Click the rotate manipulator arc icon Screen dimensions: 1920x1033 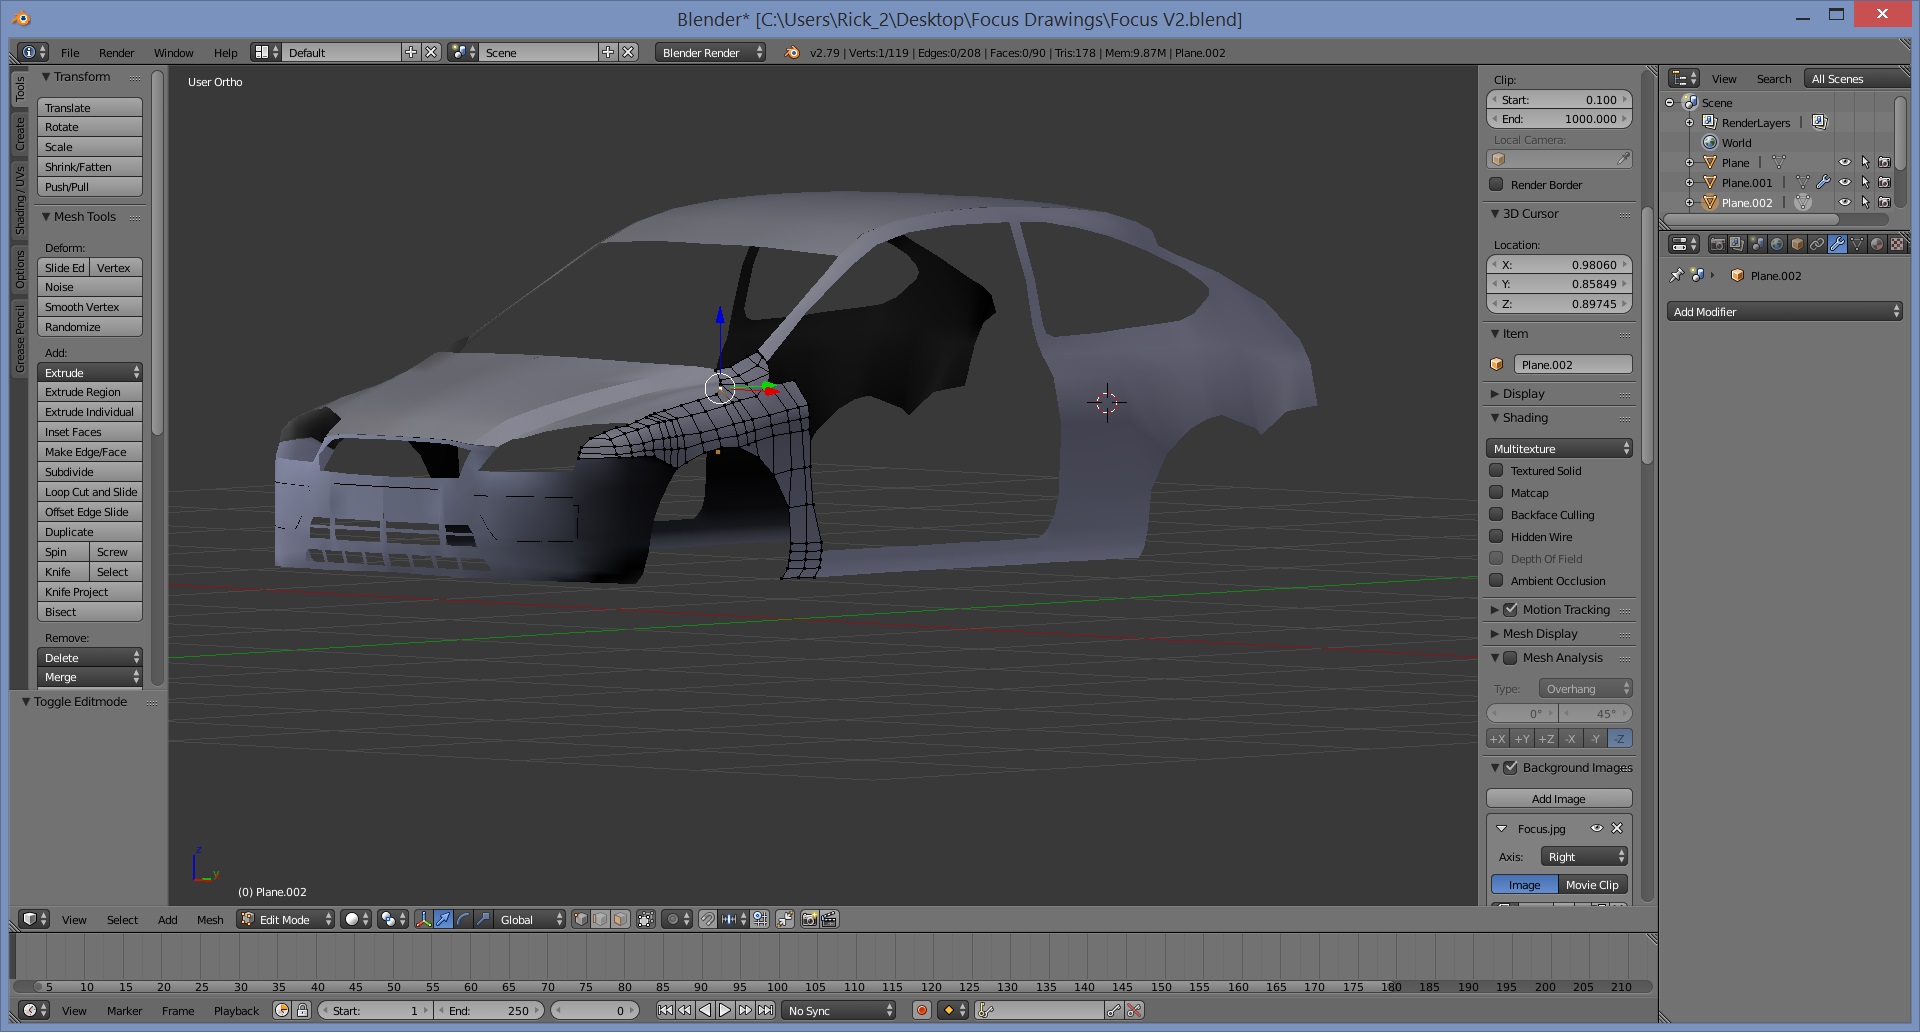[463, 920]
